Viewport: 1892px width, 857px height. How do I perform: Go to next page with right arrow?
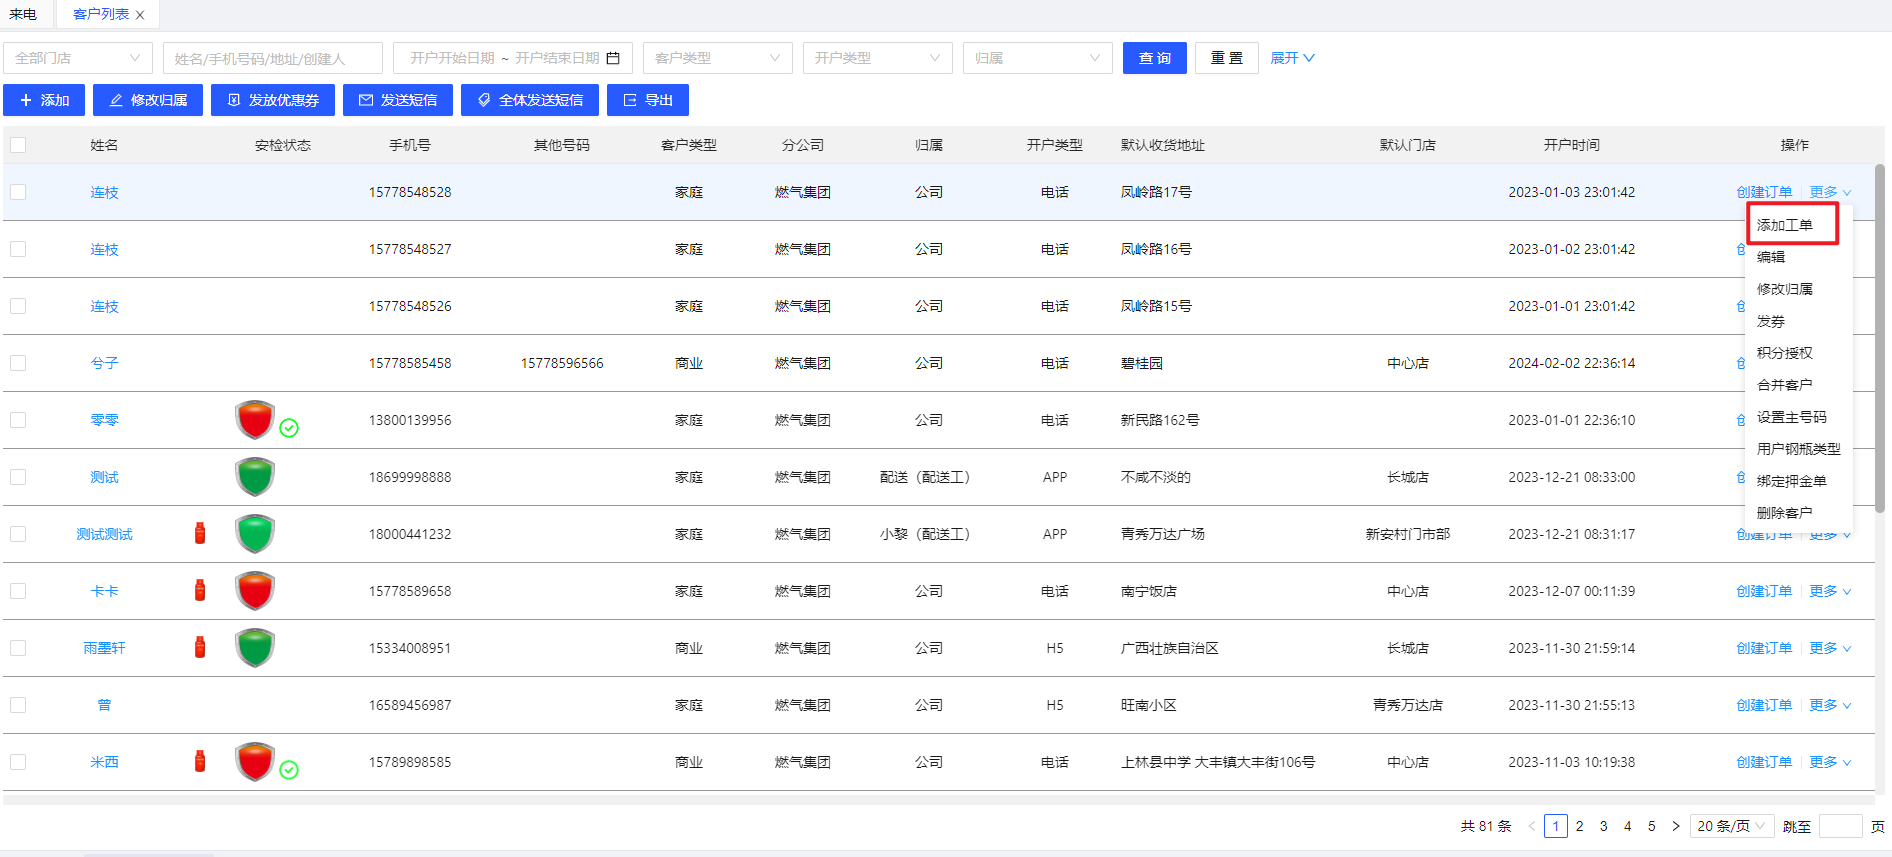click(x=1676, y=826)
